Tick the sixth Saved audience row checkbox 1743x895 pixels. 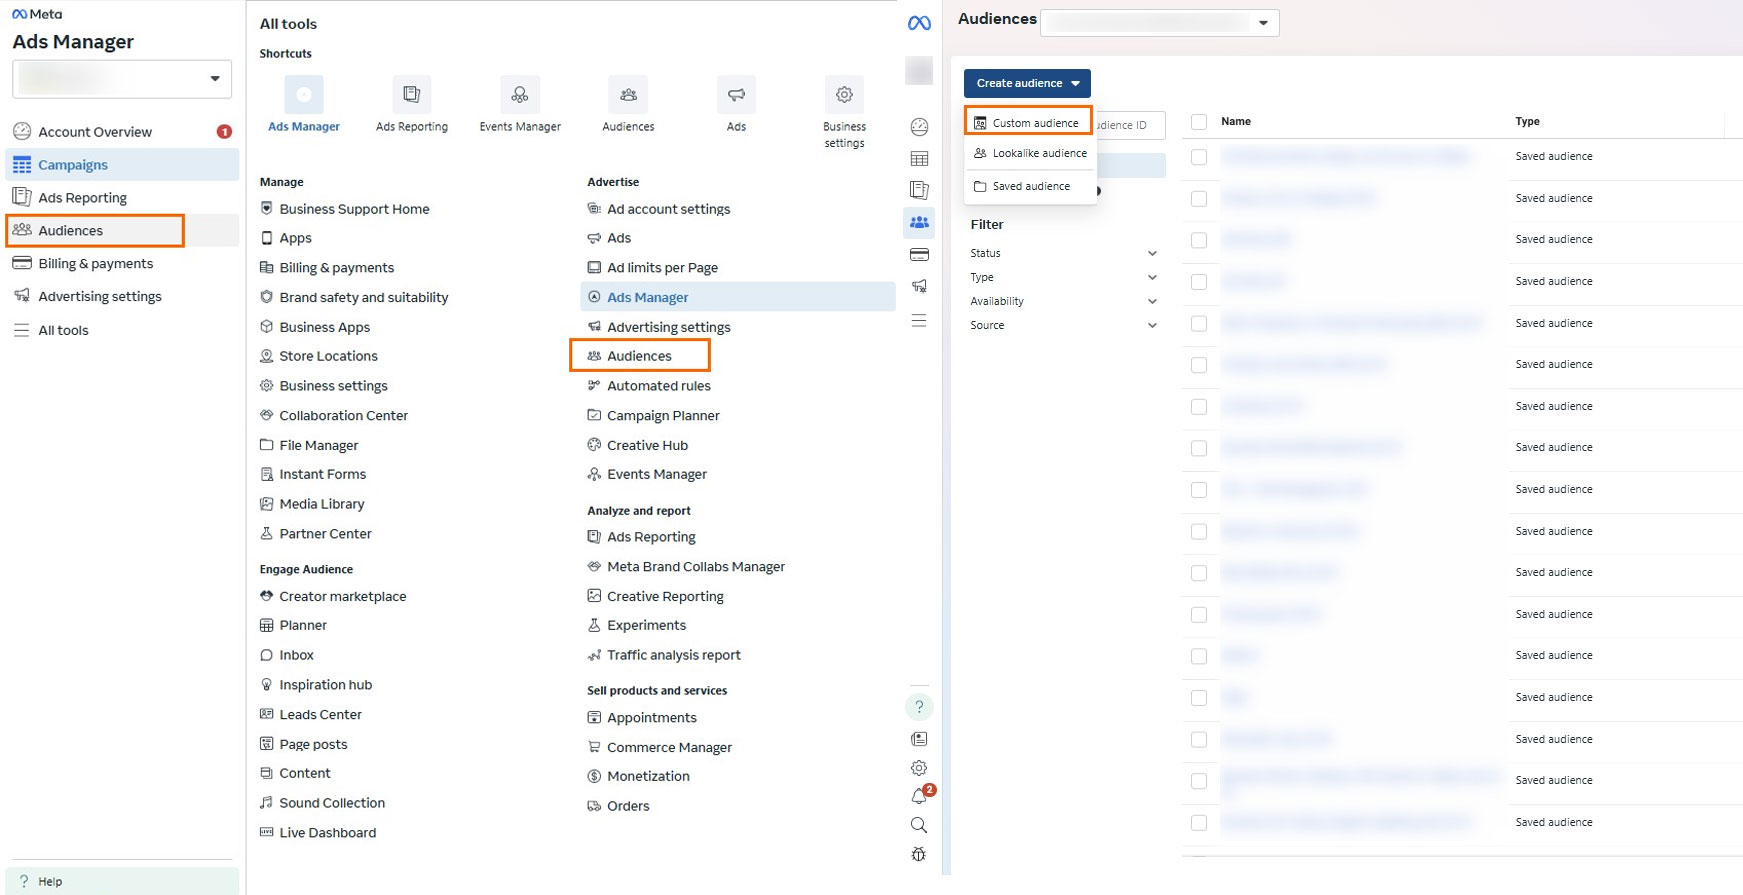pos(1199,365)
